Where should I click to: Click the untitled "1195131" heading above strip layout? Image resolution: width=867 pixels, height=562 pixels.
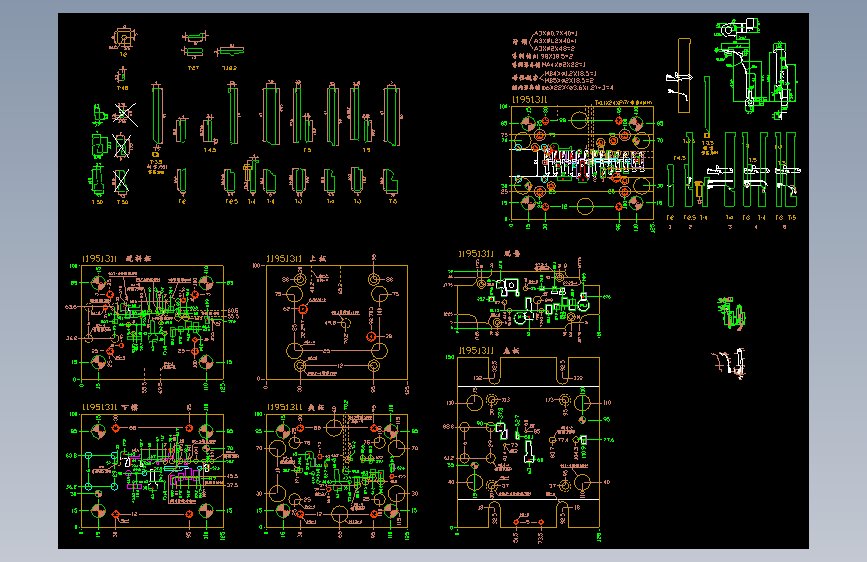click(529, 100)
